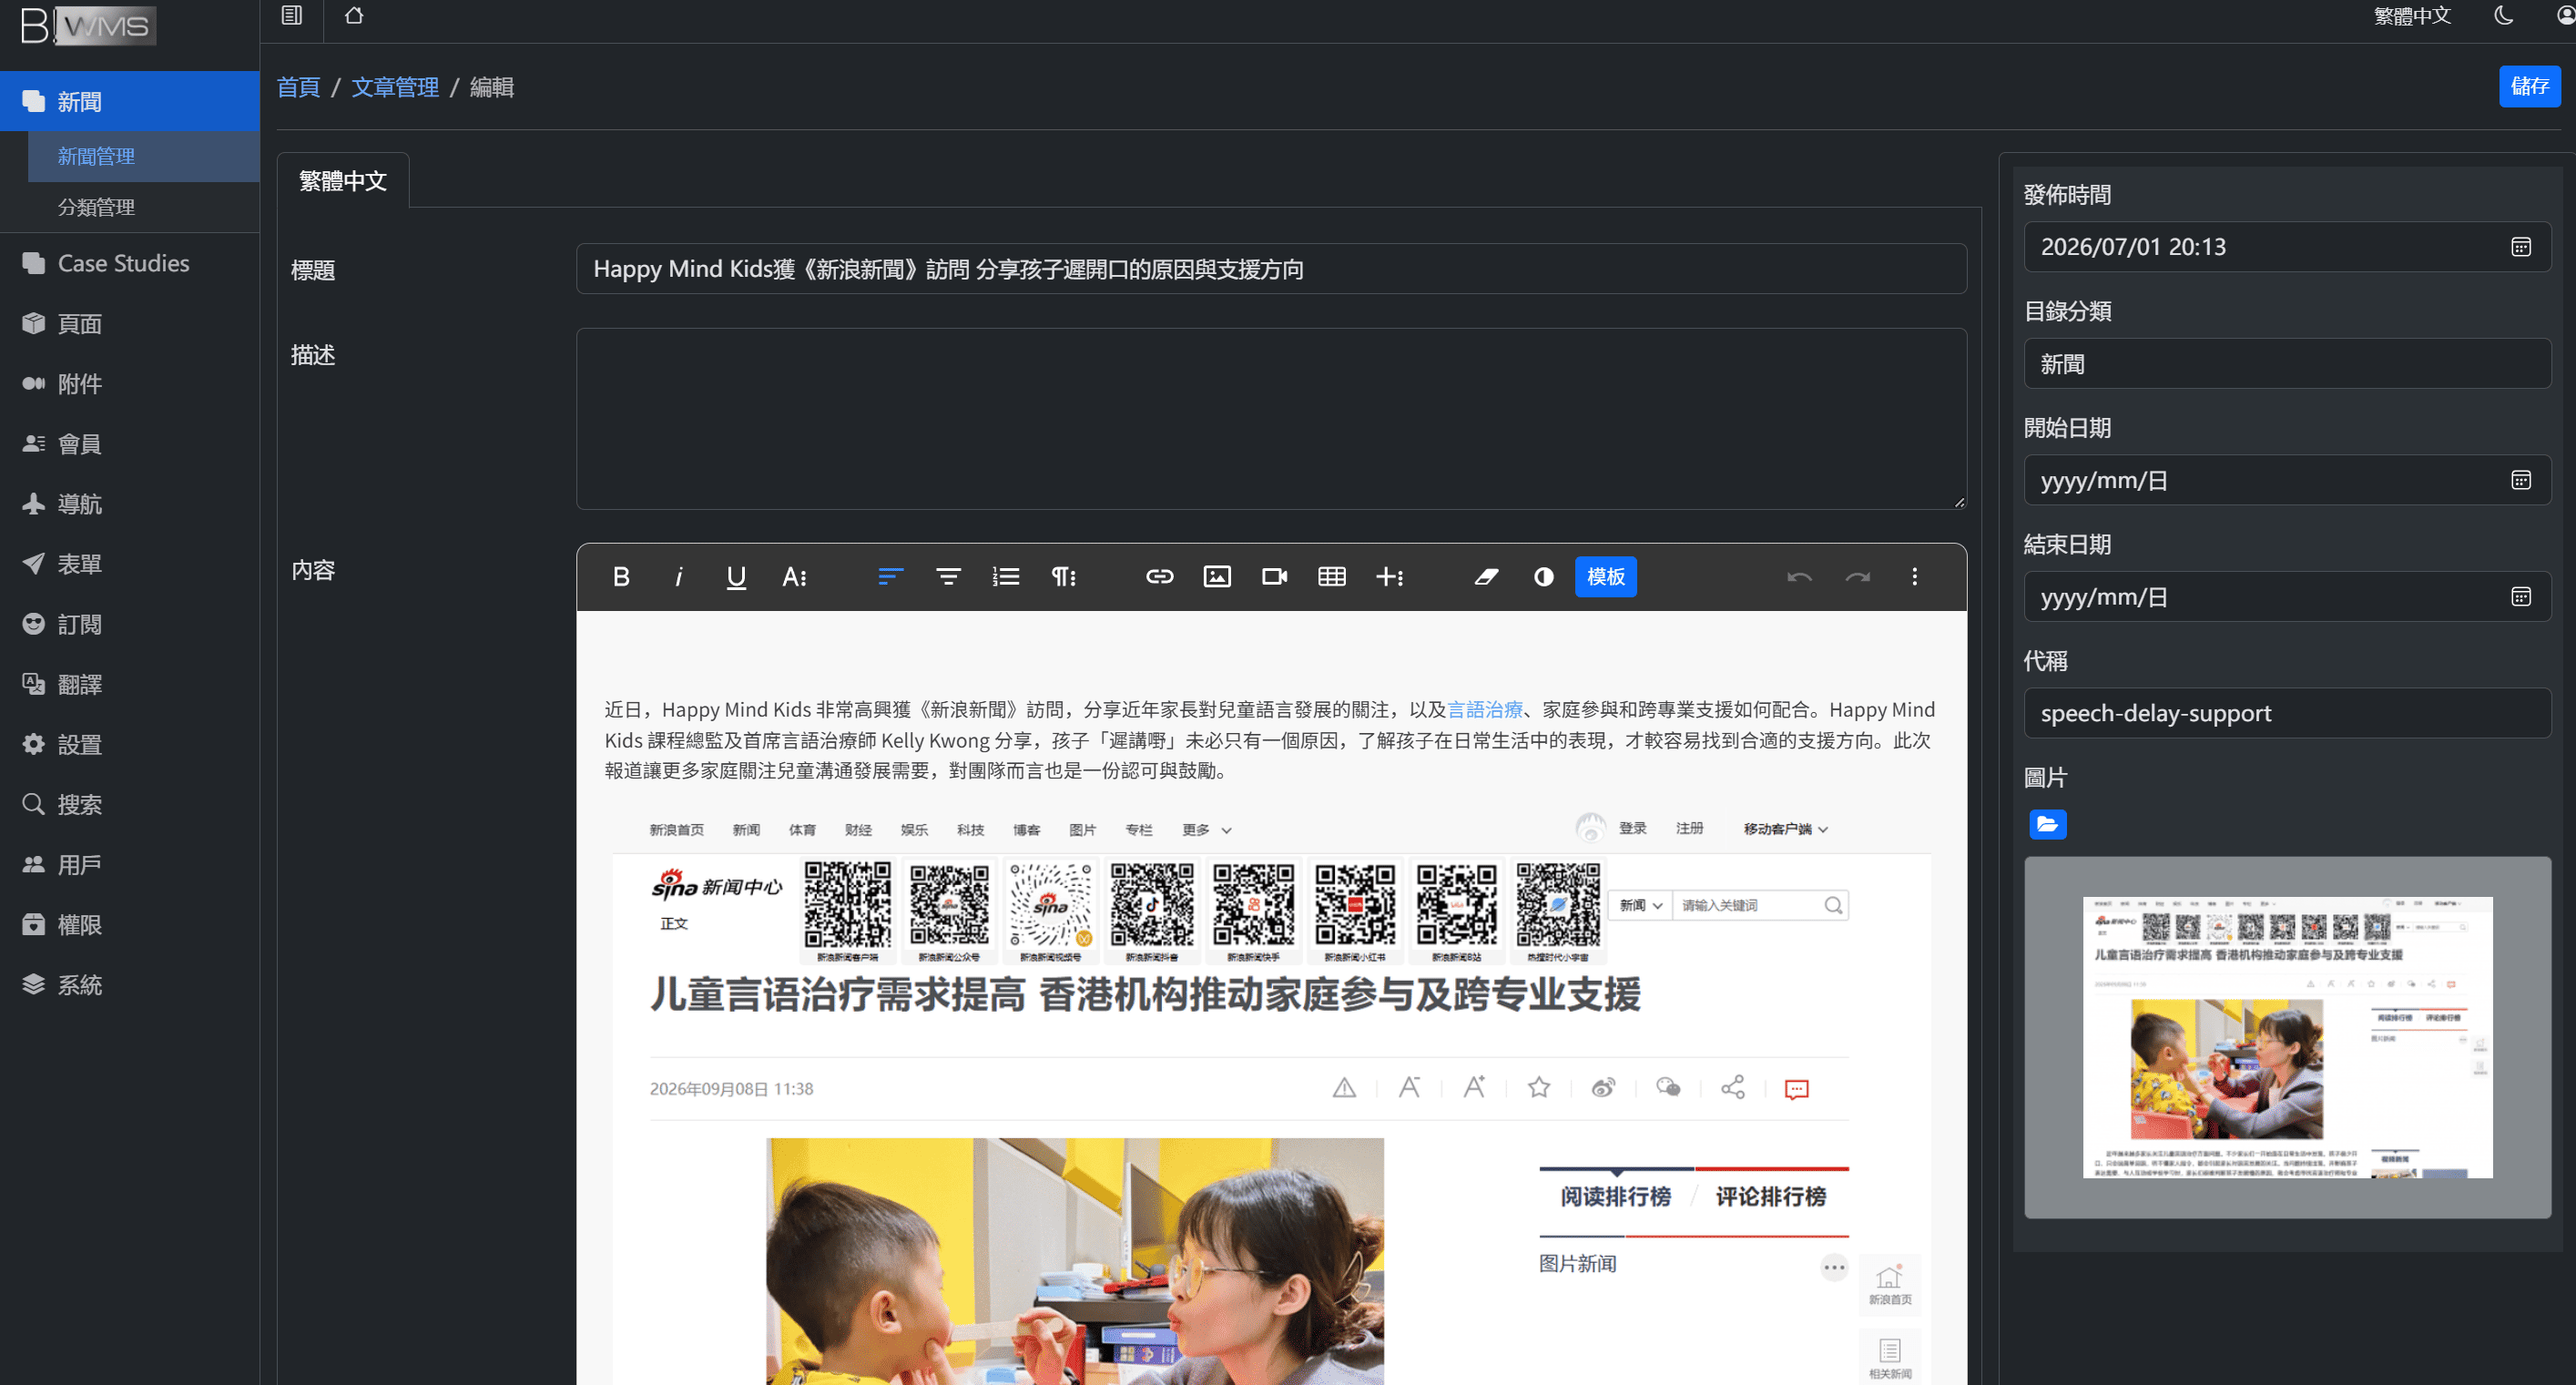Click the folder icon under 圖片

coord(2047,824)
